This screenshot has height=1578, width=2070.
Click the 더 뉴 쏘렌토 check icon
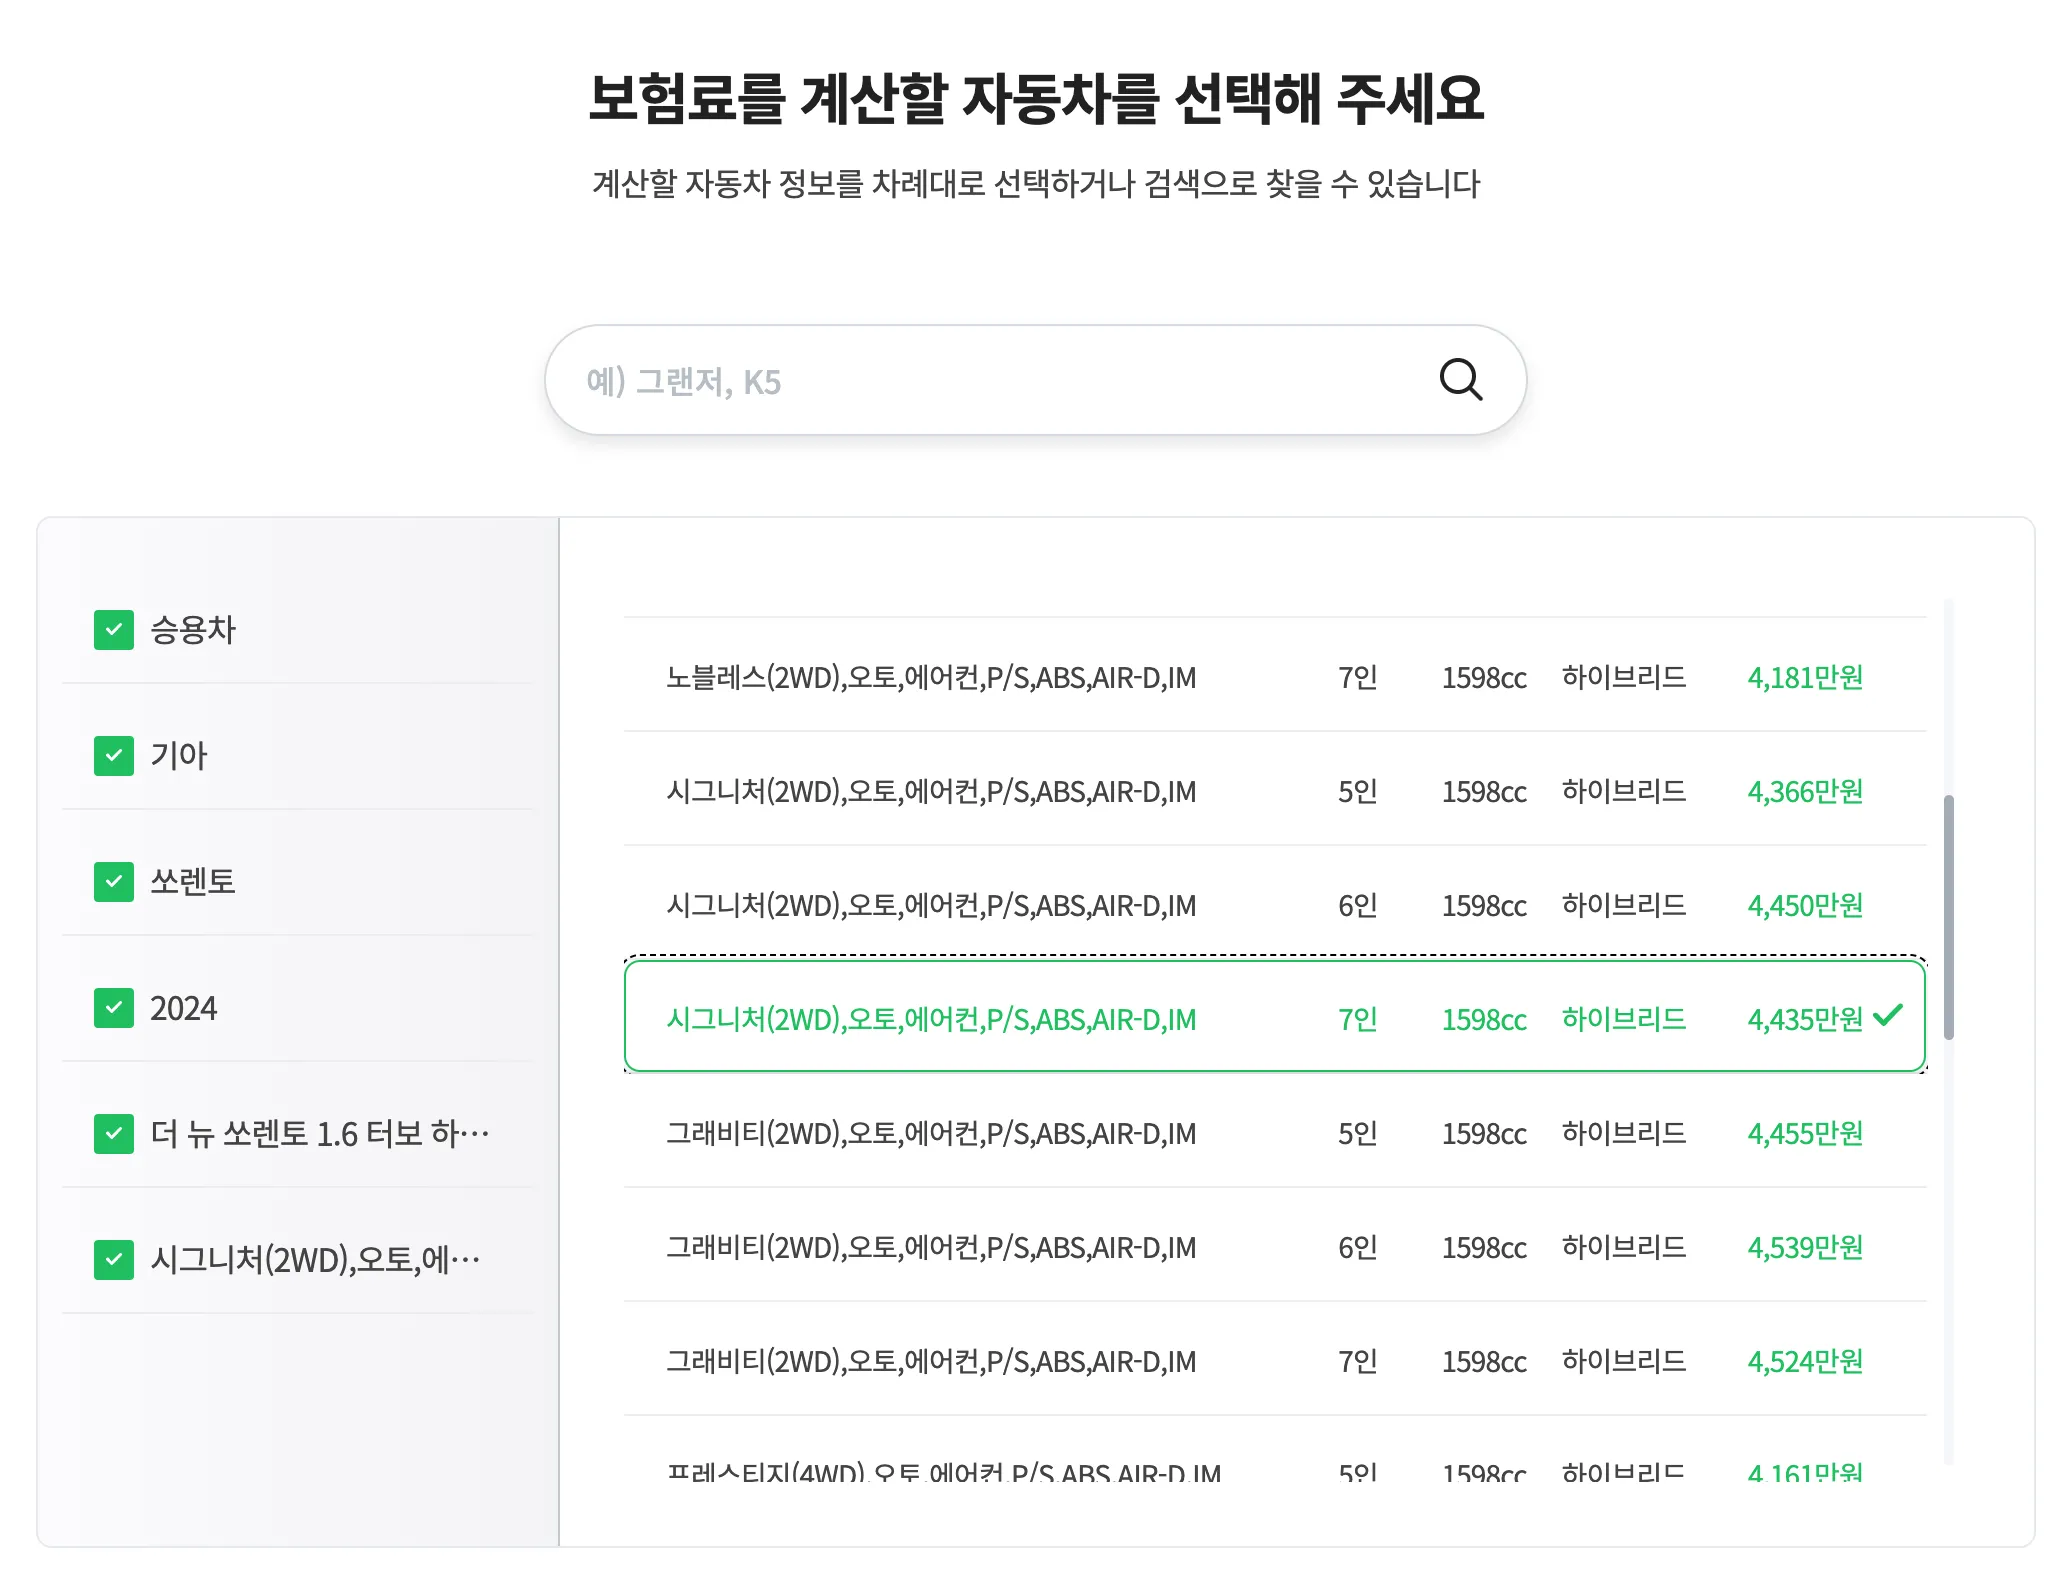coord(113,1134)
